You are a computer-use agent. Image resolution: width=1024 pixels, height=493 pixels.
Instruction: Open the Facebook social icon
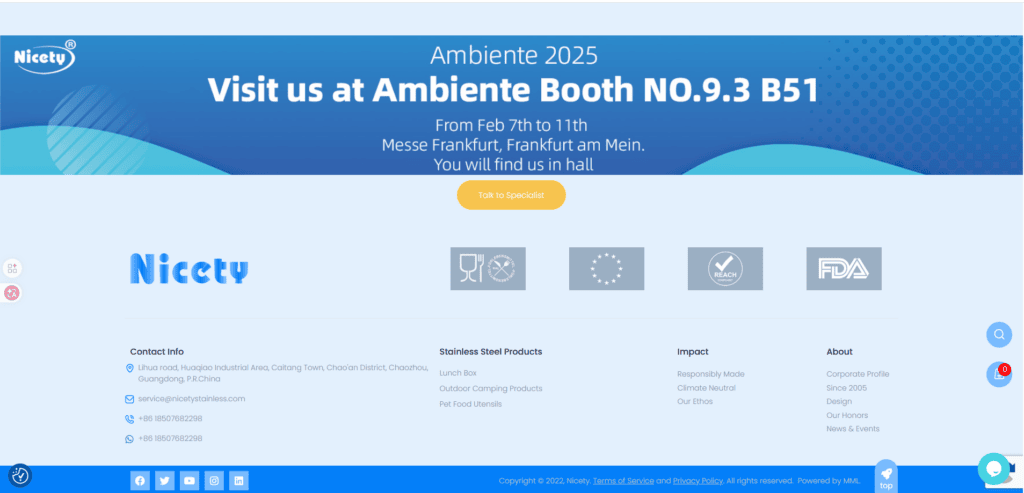[140, 481]
